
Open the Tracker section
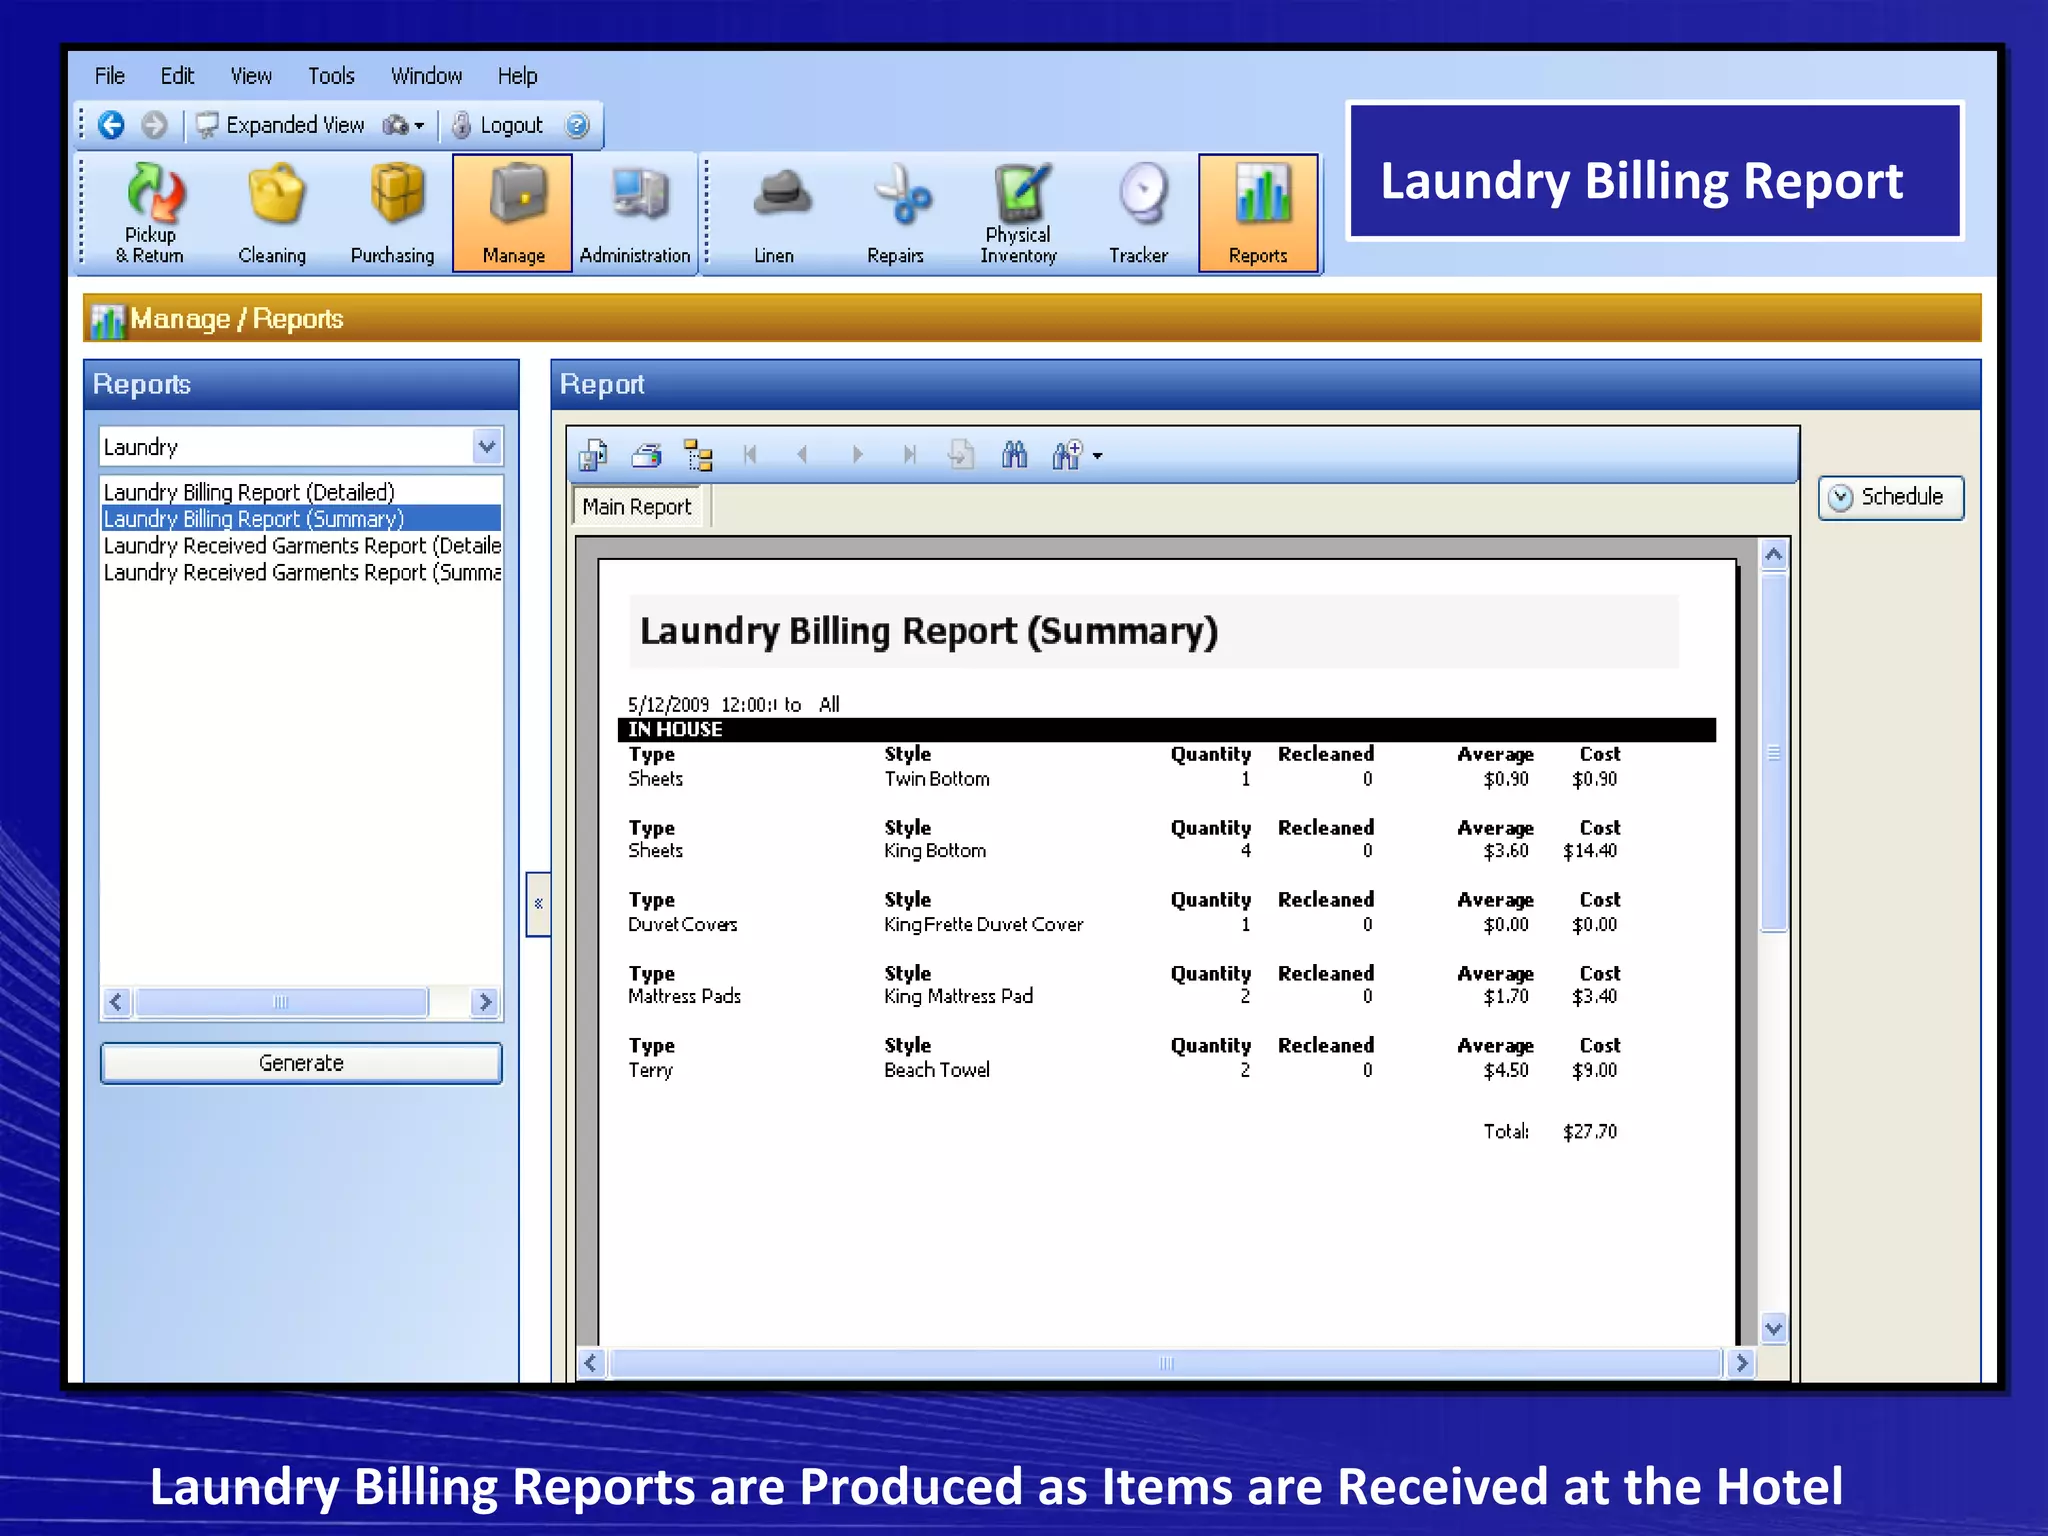[x=1138, y=213]
